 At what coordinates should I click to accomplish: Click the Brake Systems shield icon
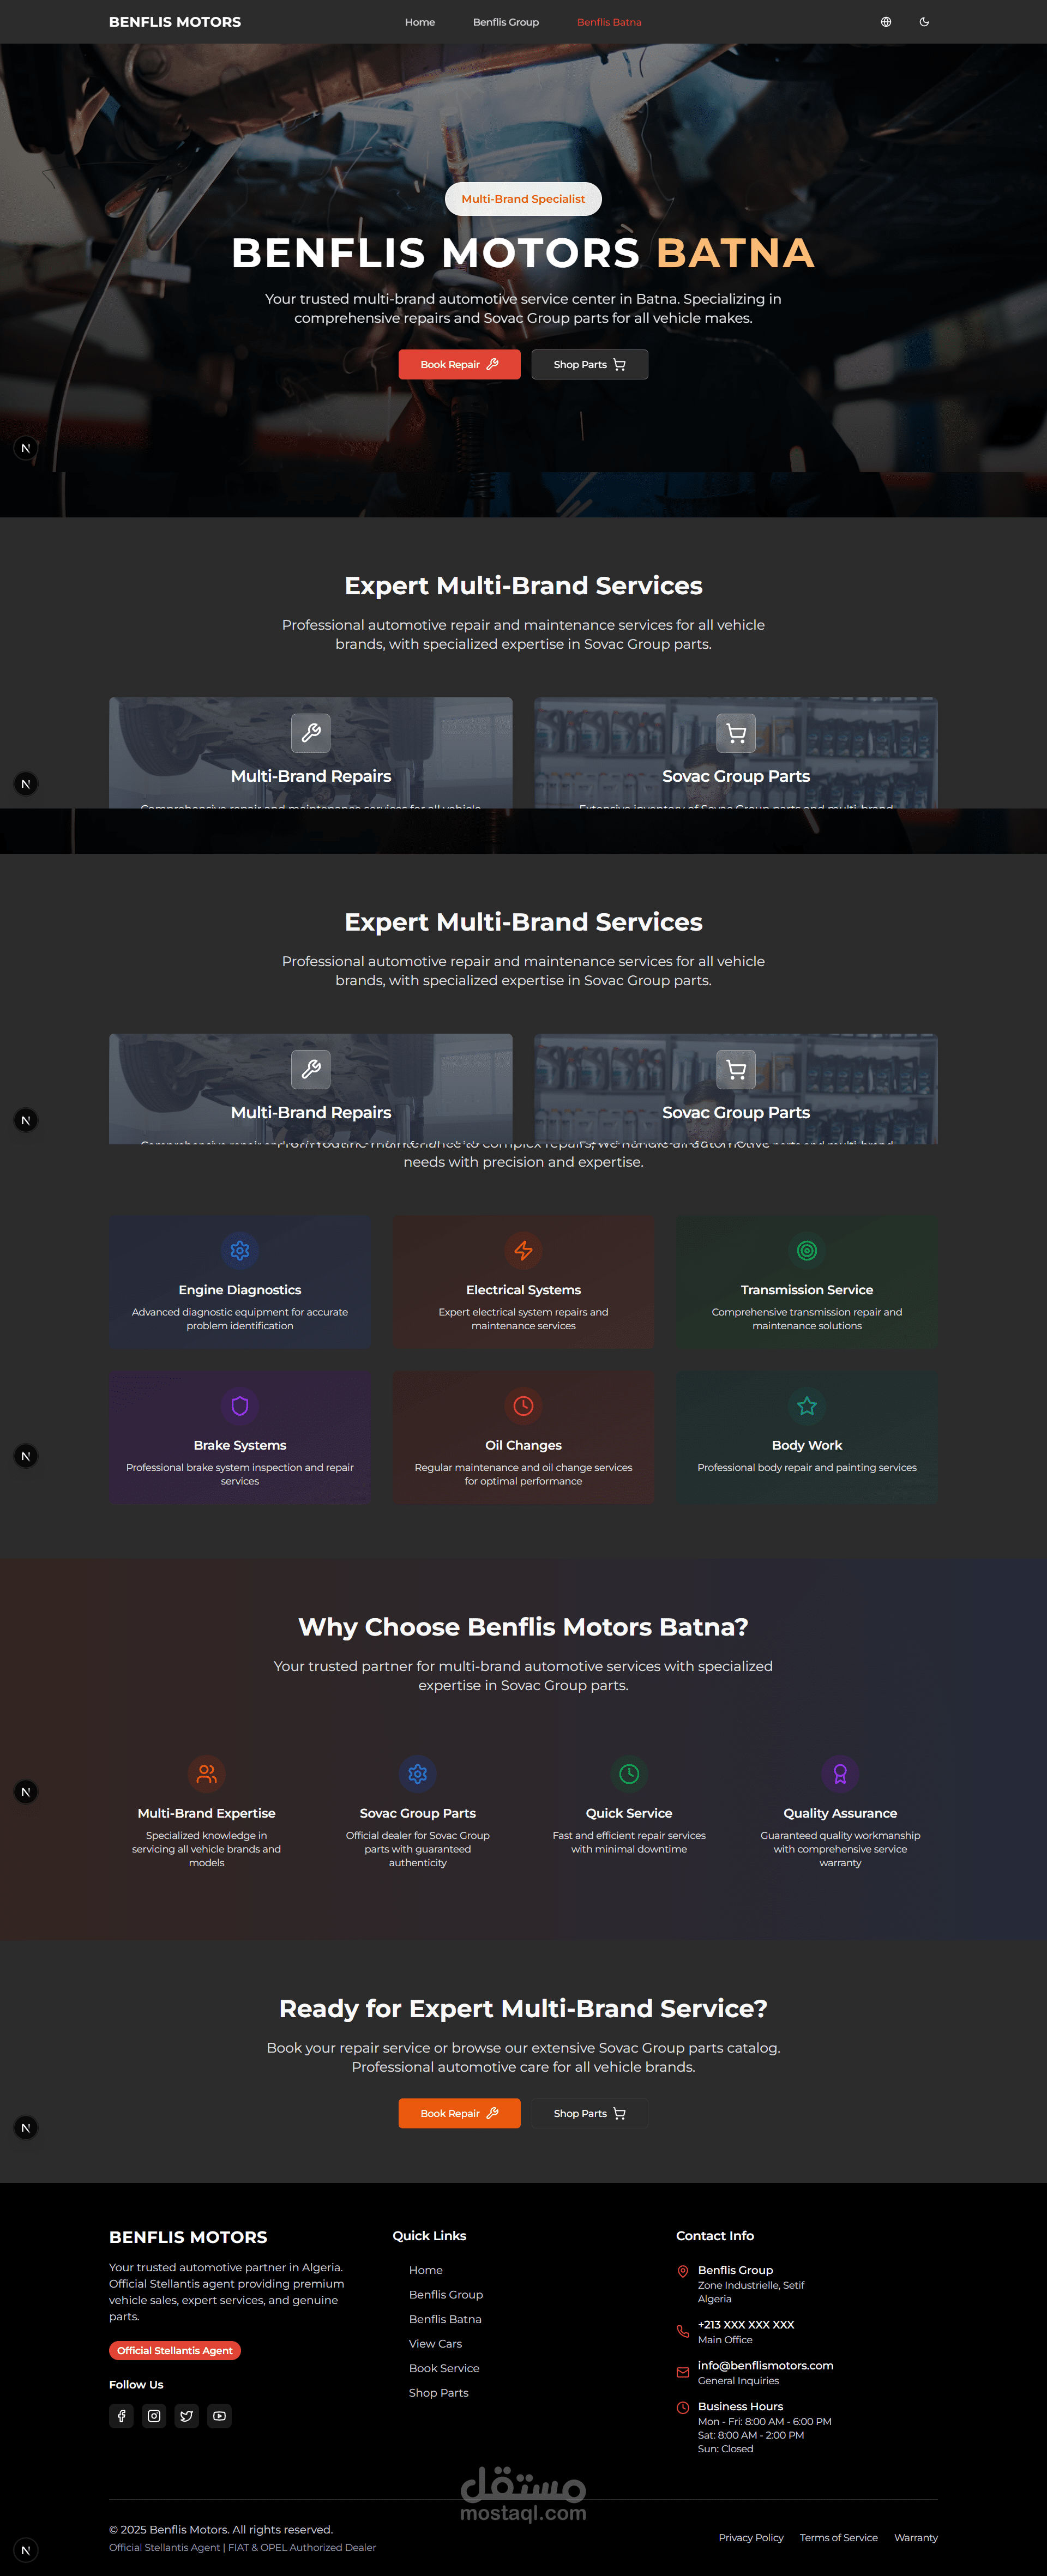(240, 1405)
